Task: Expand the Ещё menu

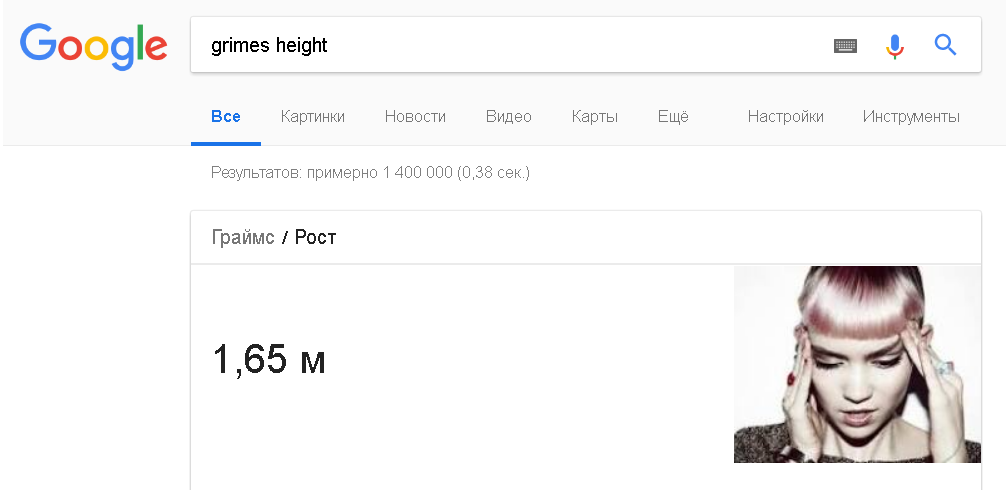Action: pos(673,117)
